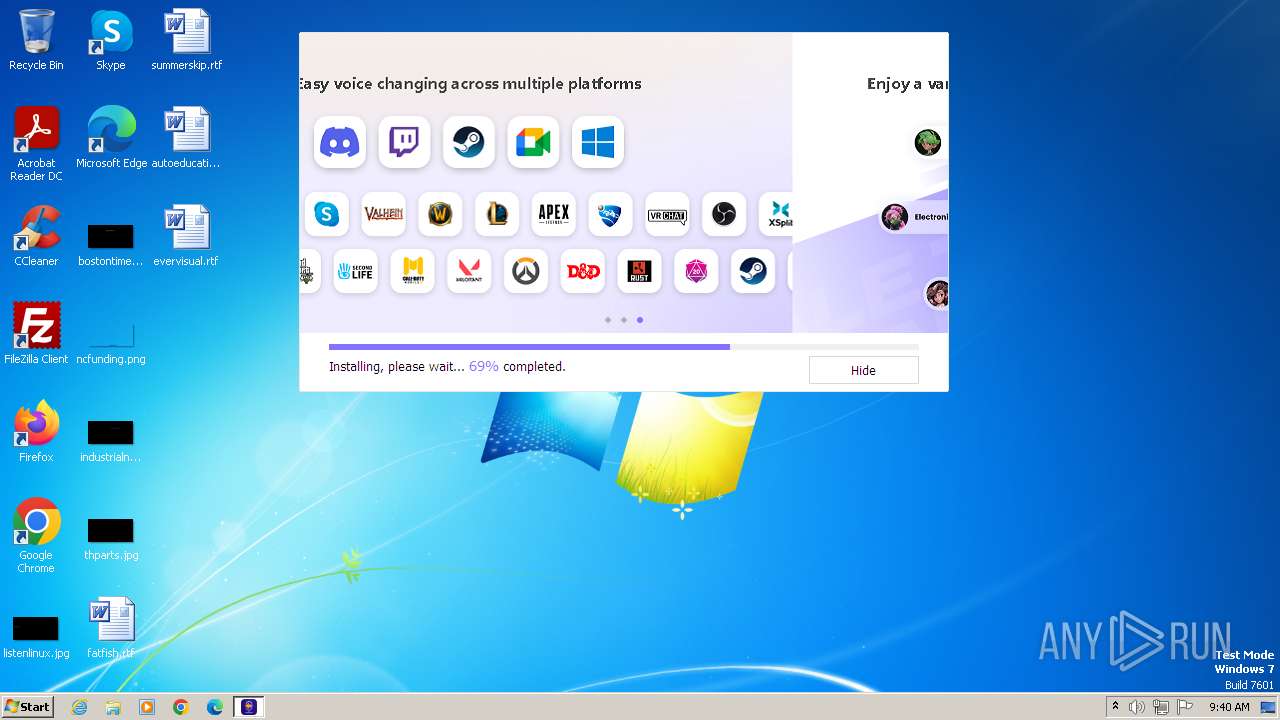The width and height of the screenshot is (1280, 720).
Task: Select the fatfish.rtf desktop file
Action: tap(111, 628)
